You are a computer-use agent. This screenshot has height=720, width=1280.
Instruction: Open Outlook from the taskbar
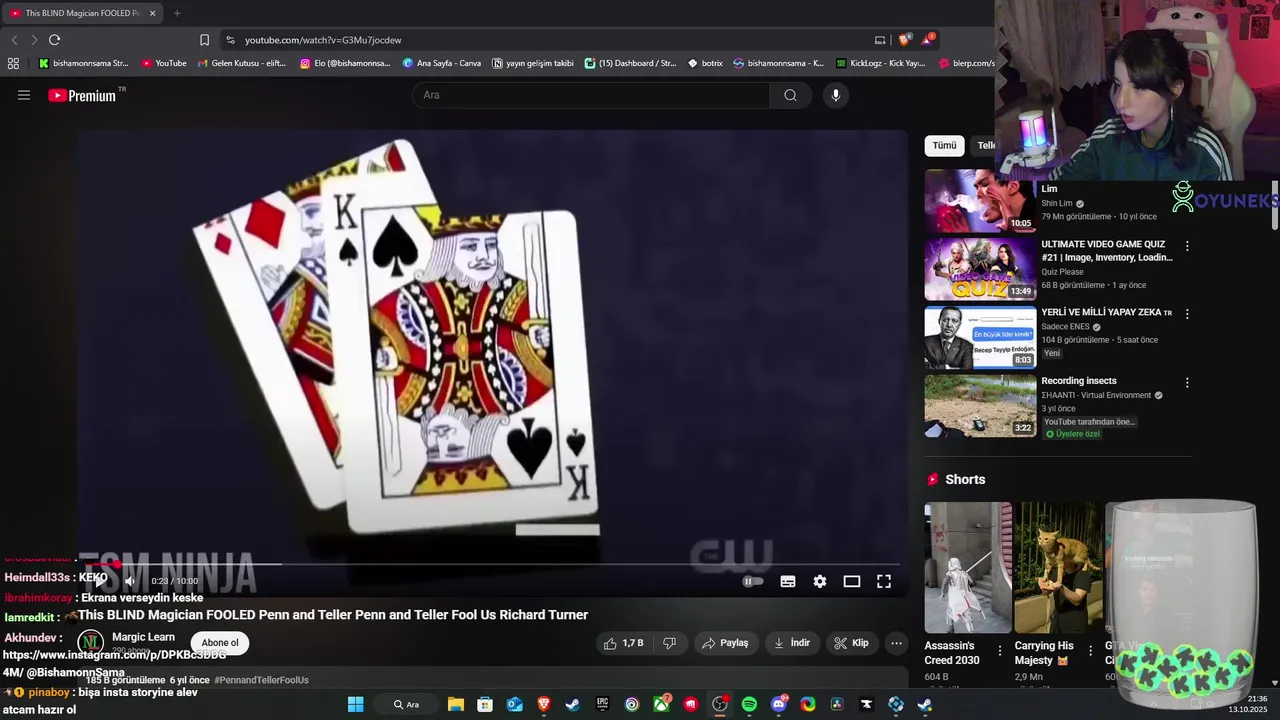tap(514, 704)
